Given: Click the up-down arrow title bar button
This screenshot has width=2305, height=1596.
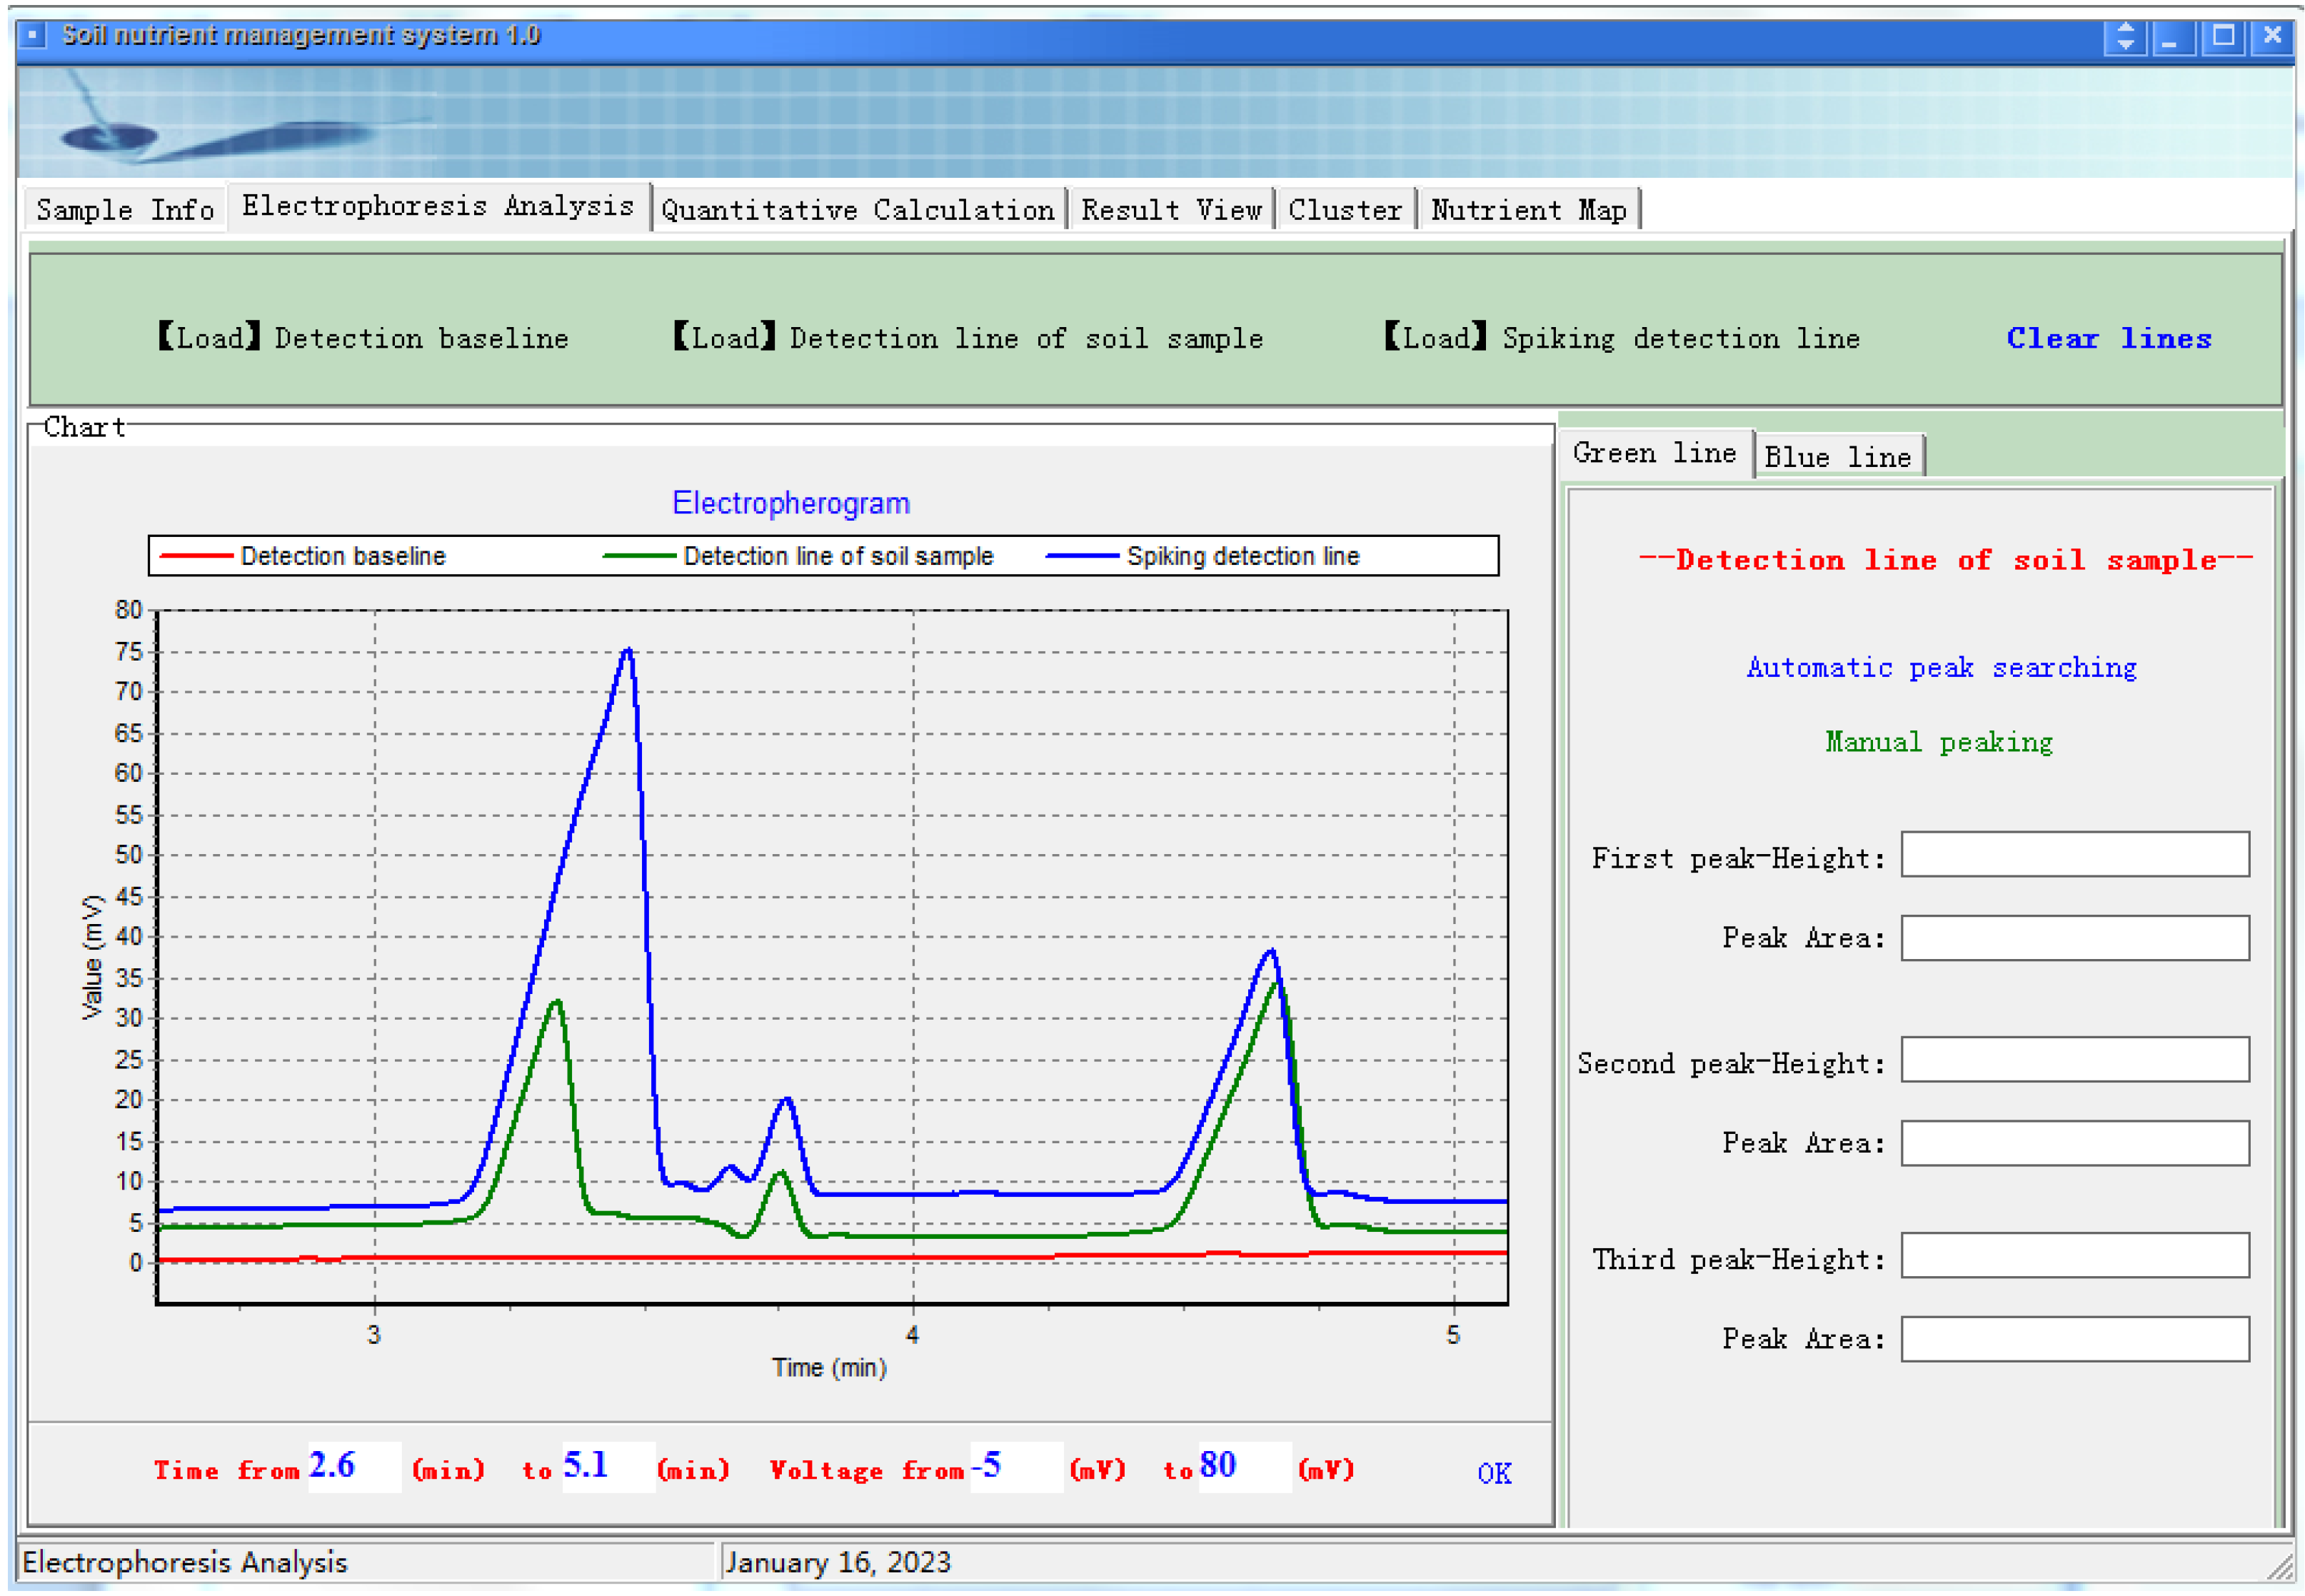Looking at the screenshot, I should coord(2125,37).
